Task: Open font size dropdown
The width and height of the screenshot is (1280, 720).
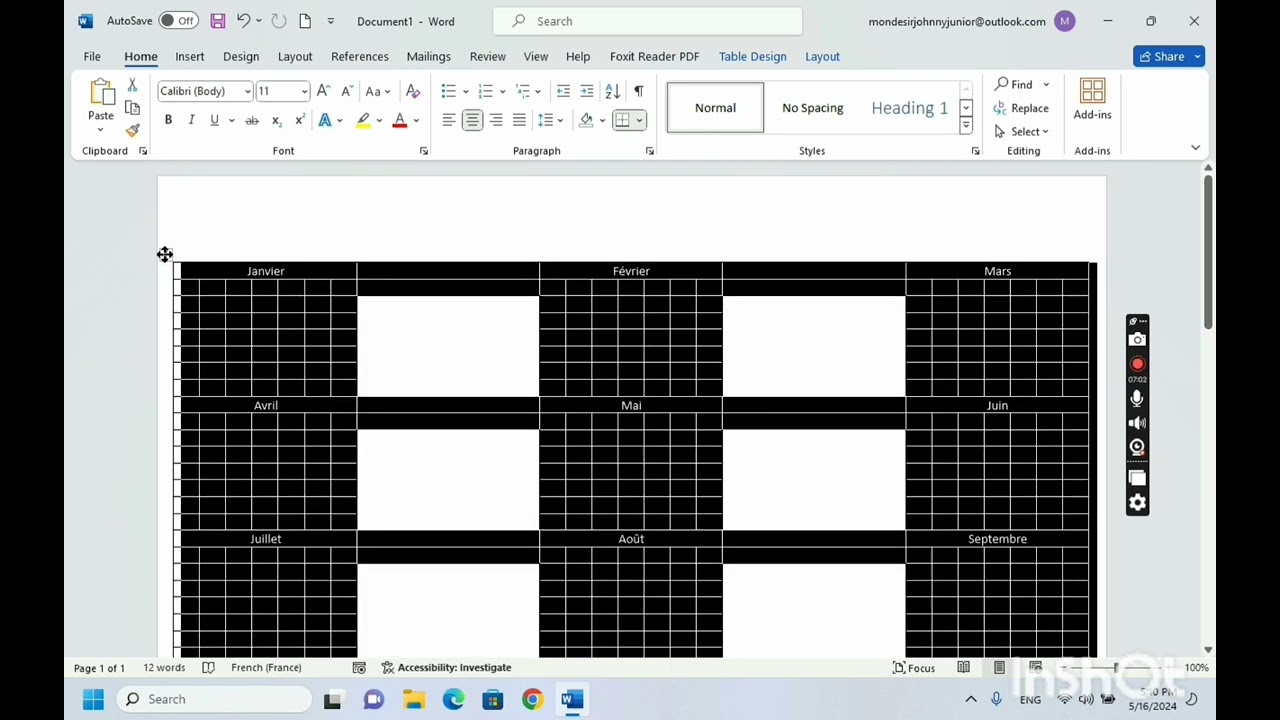Action: point(304,91)
